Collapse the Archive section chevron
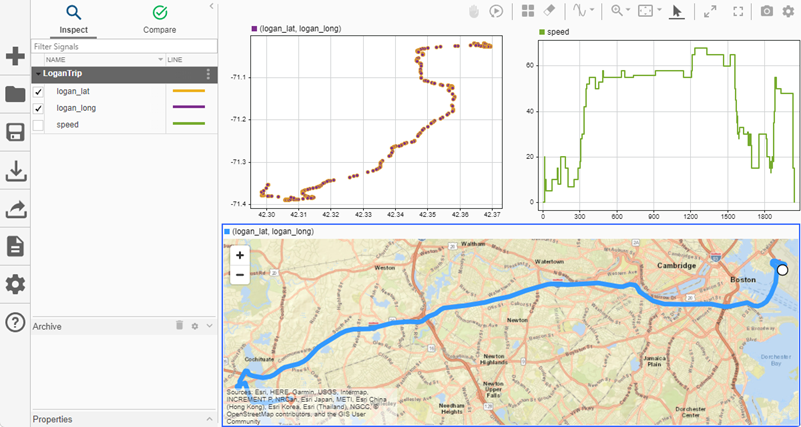 tap(209, 326)
